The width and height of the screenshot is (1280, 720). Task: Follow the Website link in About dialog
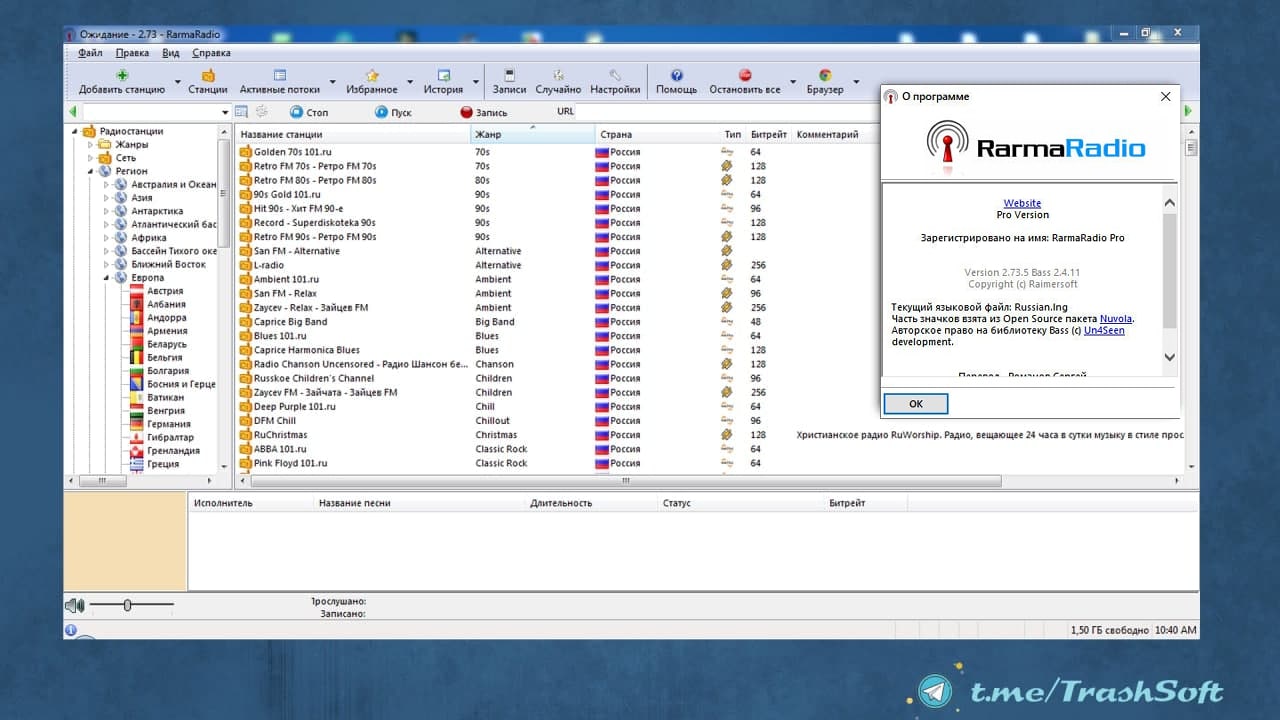coord(1022,203)
